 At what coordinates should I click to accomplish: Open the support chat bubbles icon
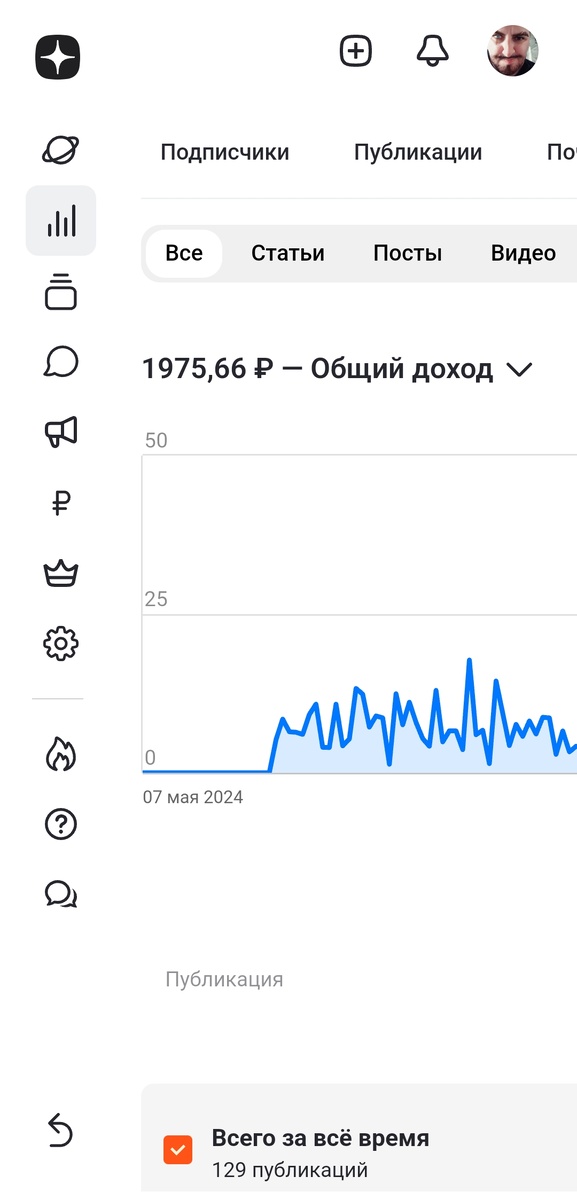[59, 895]
